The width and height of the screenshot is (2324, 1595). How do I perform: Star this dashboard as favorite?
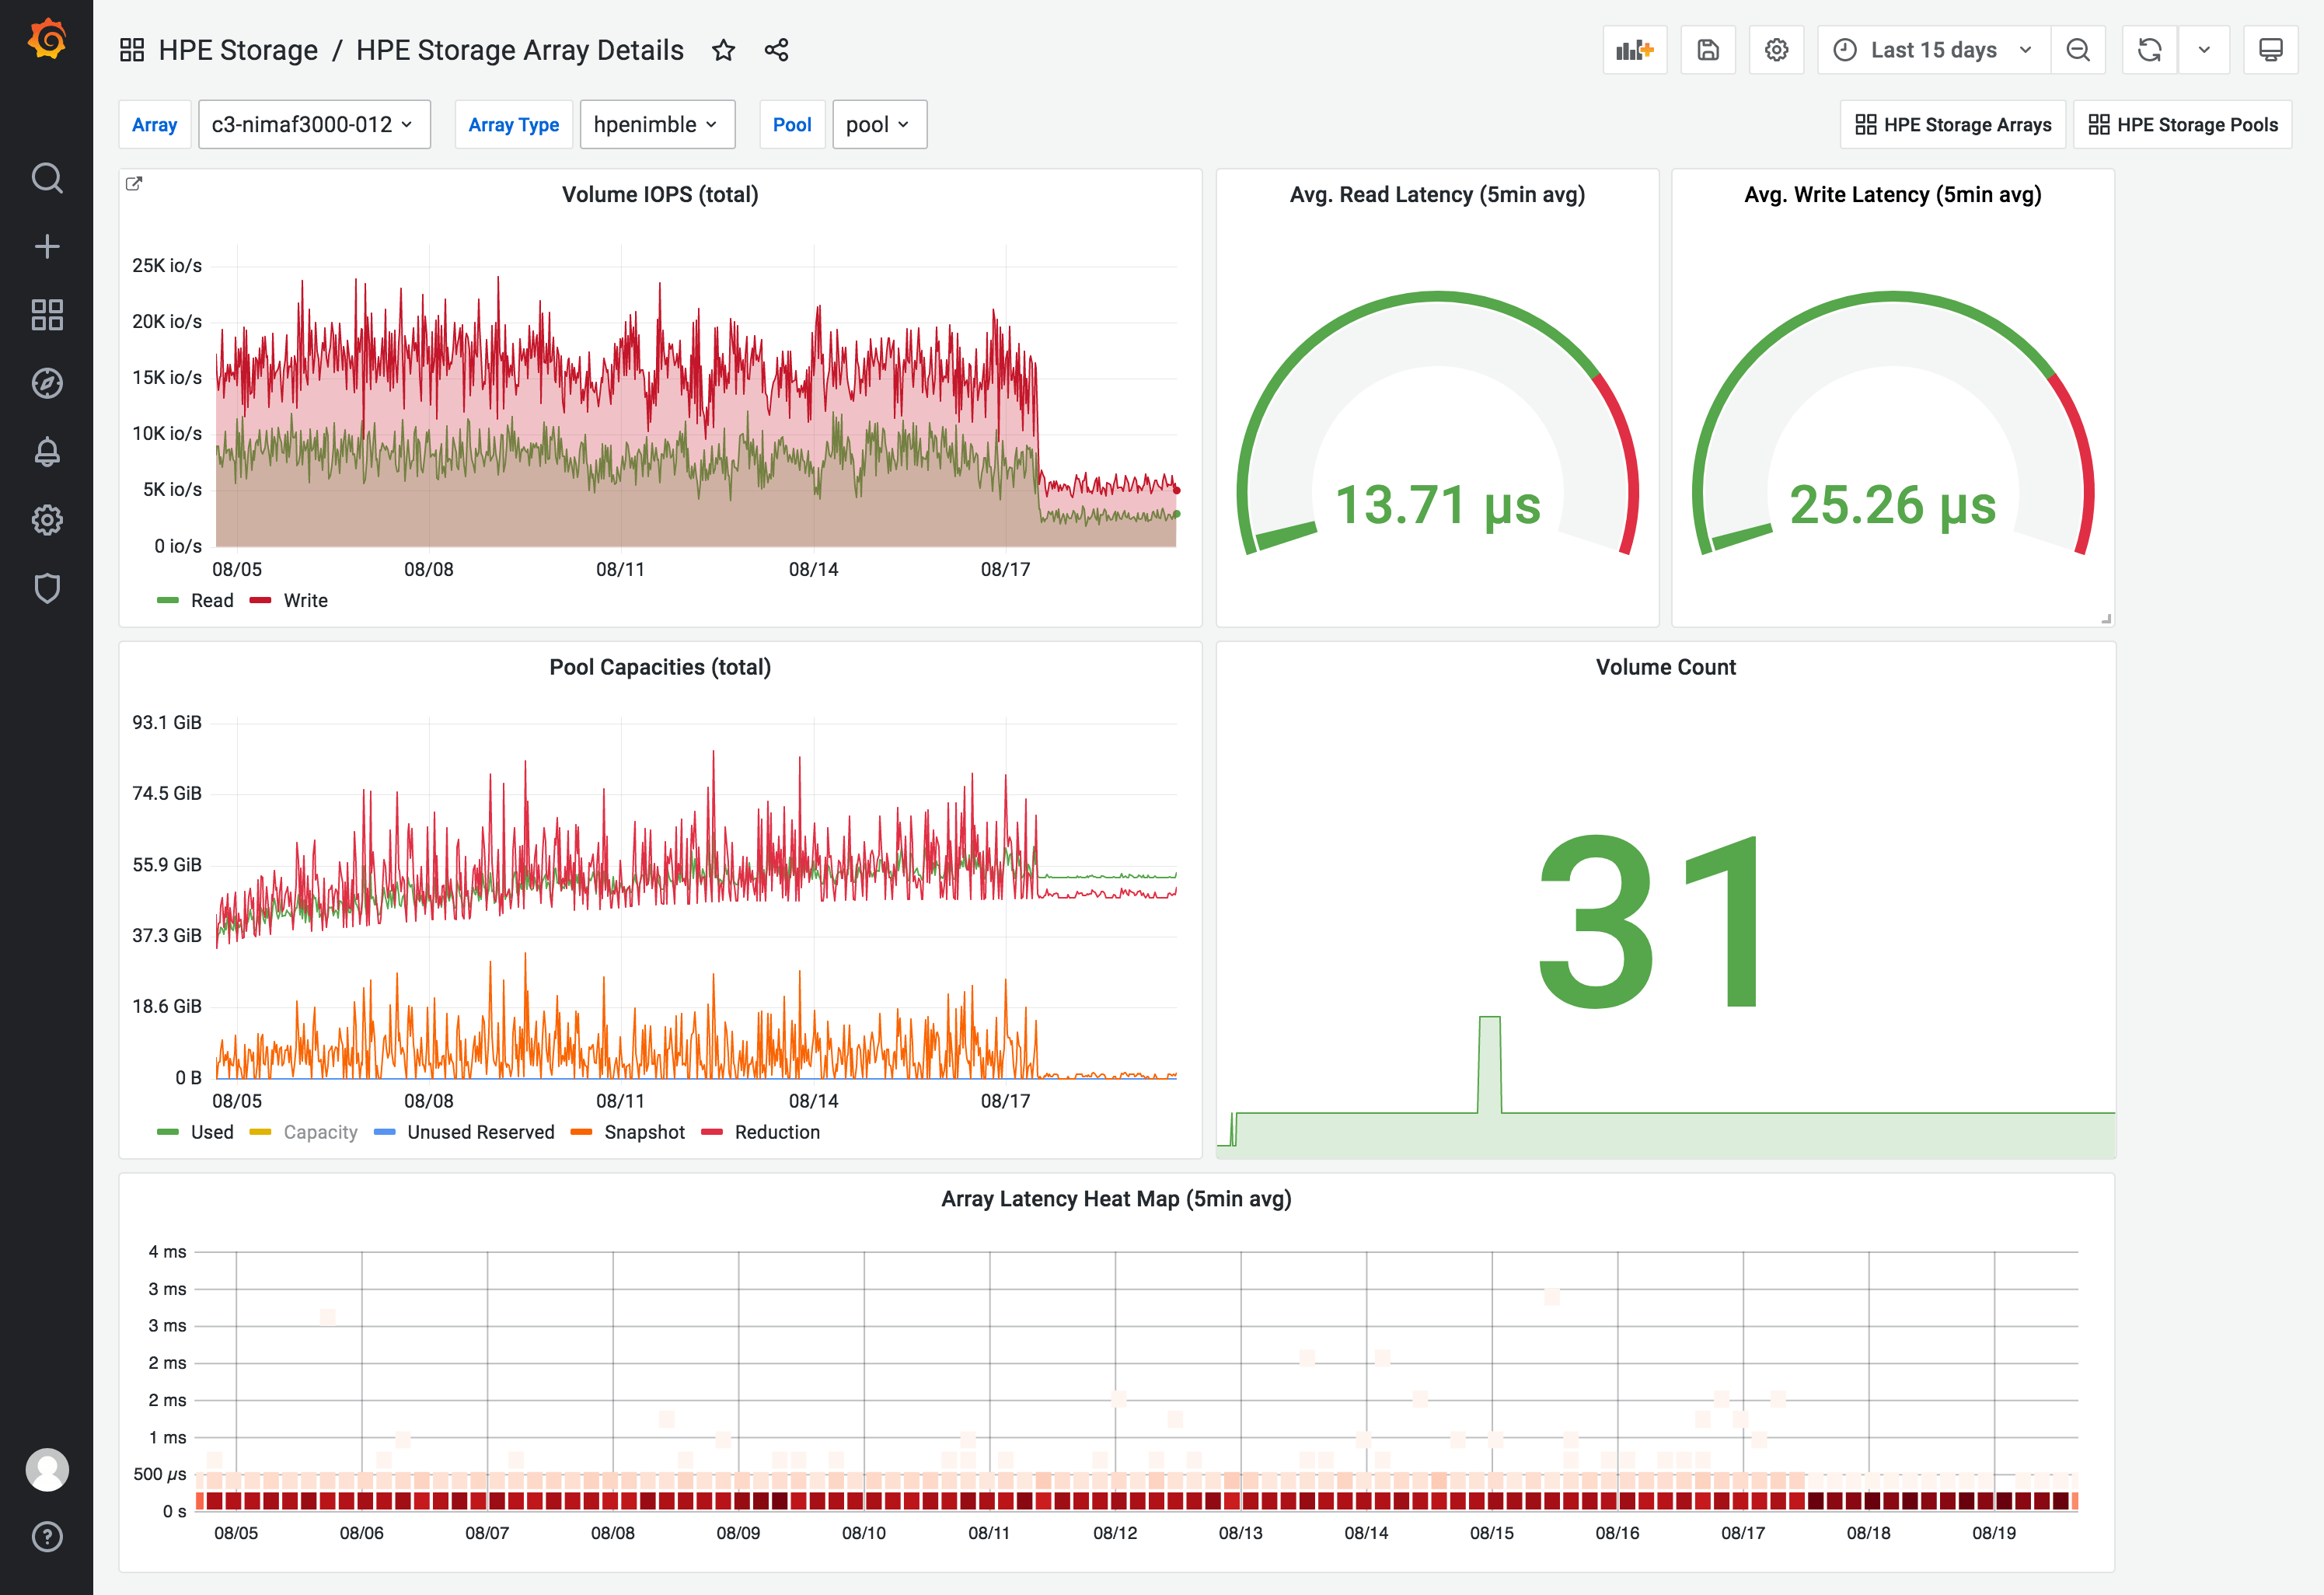[724, 50]
